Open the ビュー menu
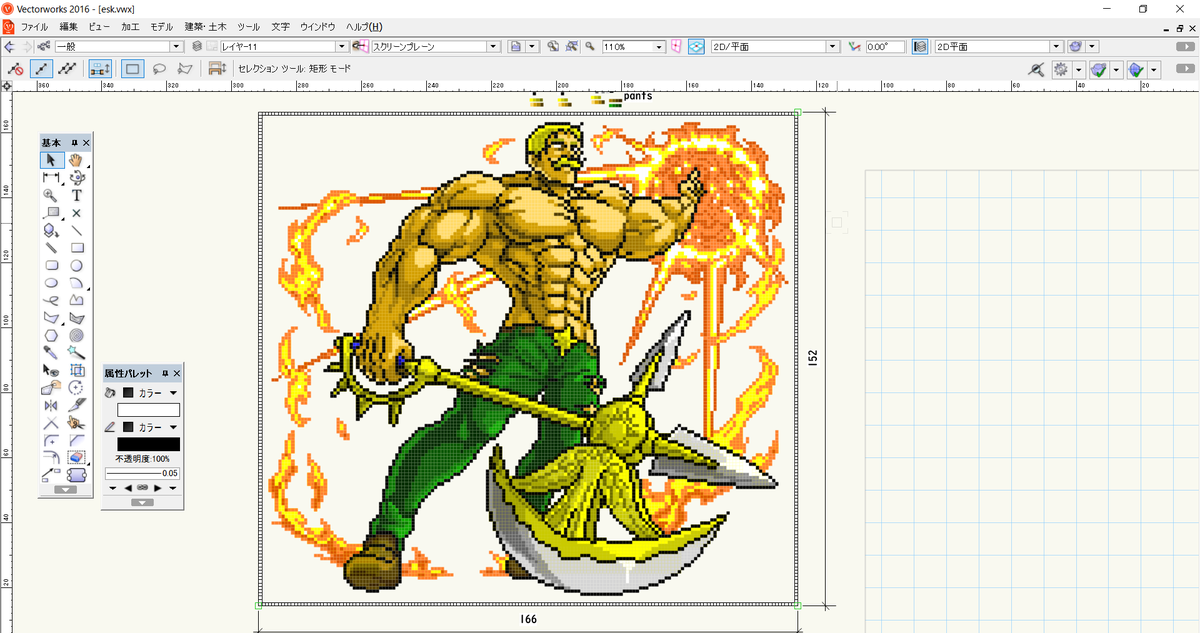Image resolution: width=1200 pixels, height=633 pixels. tap(99, 26)
